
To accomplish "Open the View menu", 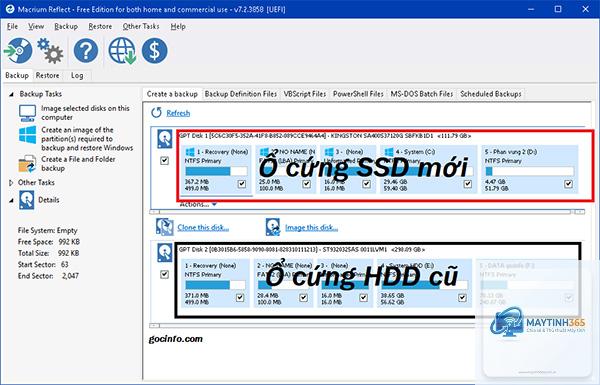I will tap(36, 26).
